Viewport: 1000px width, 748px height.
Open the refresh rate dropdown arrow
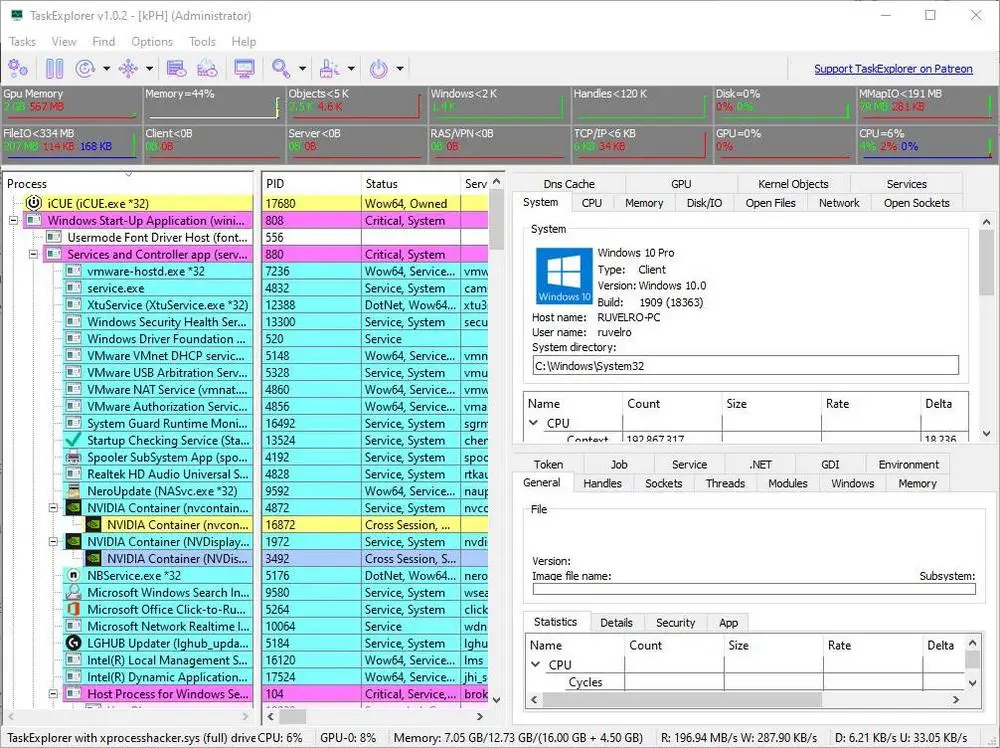[107, 69]
